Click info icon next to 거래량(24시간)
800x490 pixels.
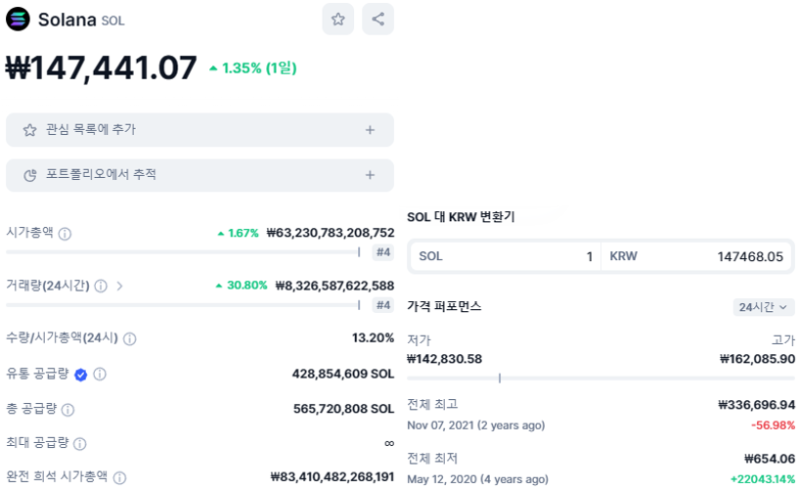pos(100,286)
